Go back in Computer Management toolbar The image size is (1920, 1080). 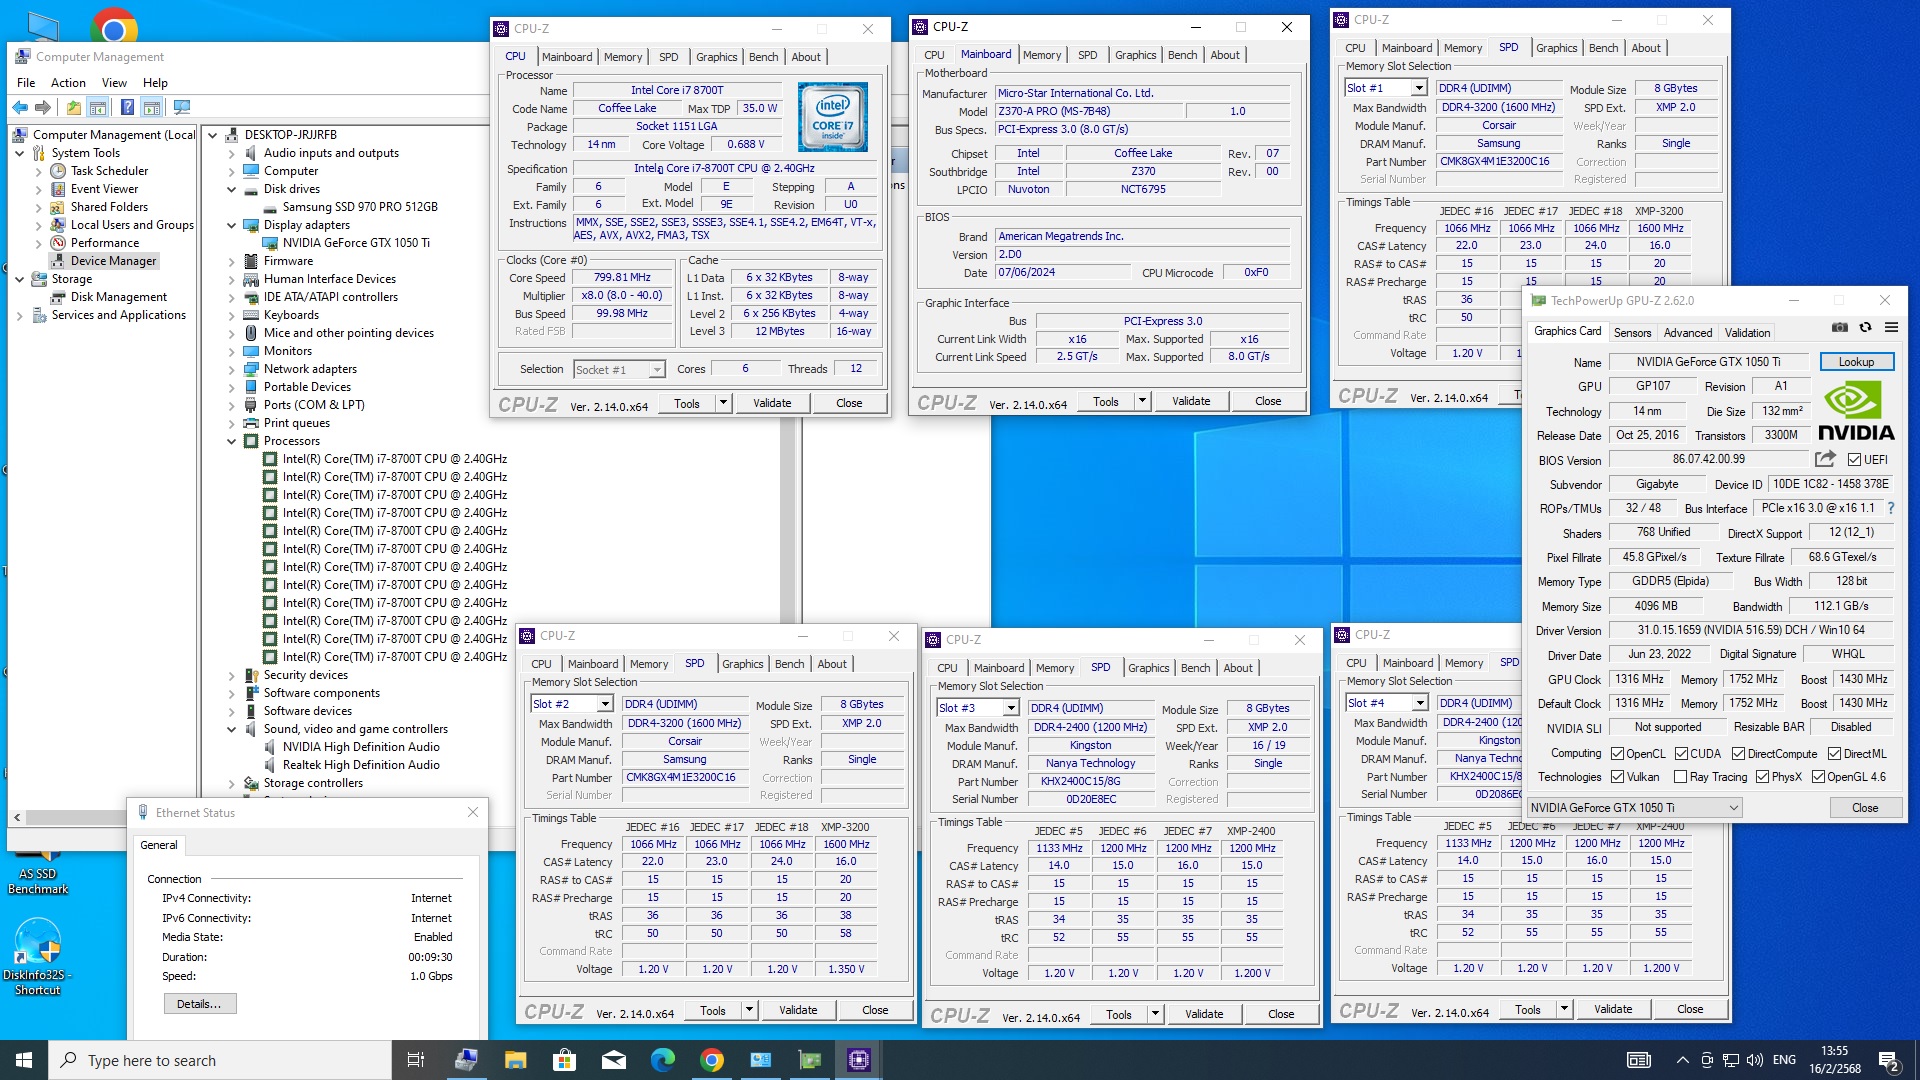pos(20,107)
